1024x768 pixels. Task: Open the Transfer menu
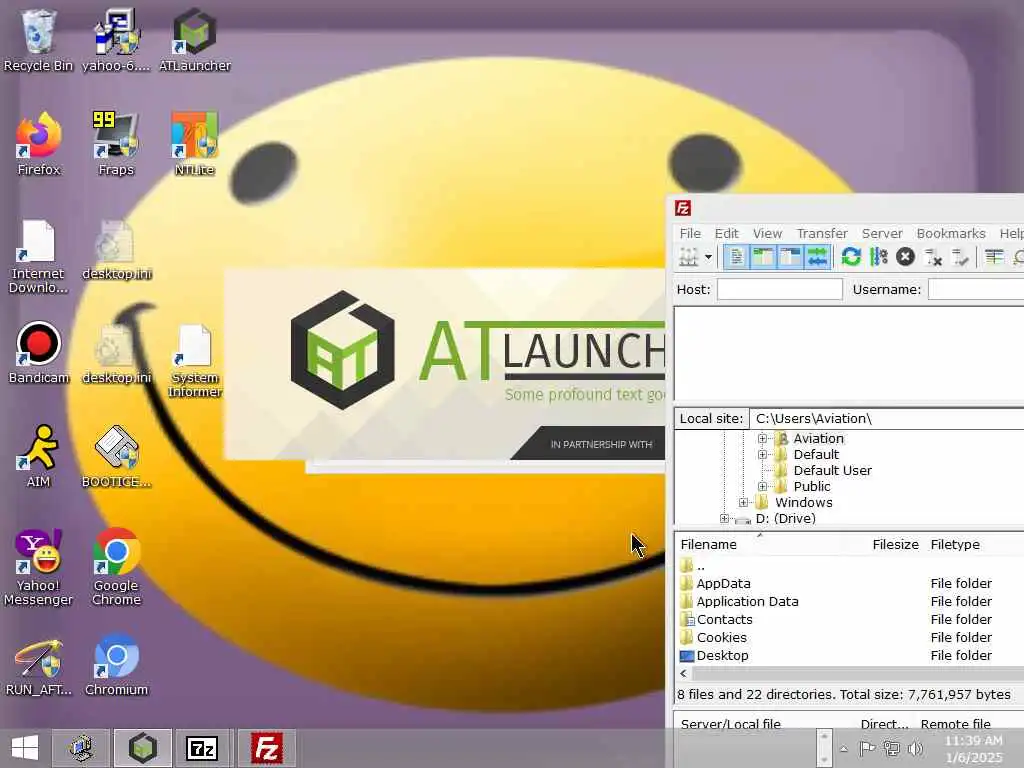[x=822, y=233]
